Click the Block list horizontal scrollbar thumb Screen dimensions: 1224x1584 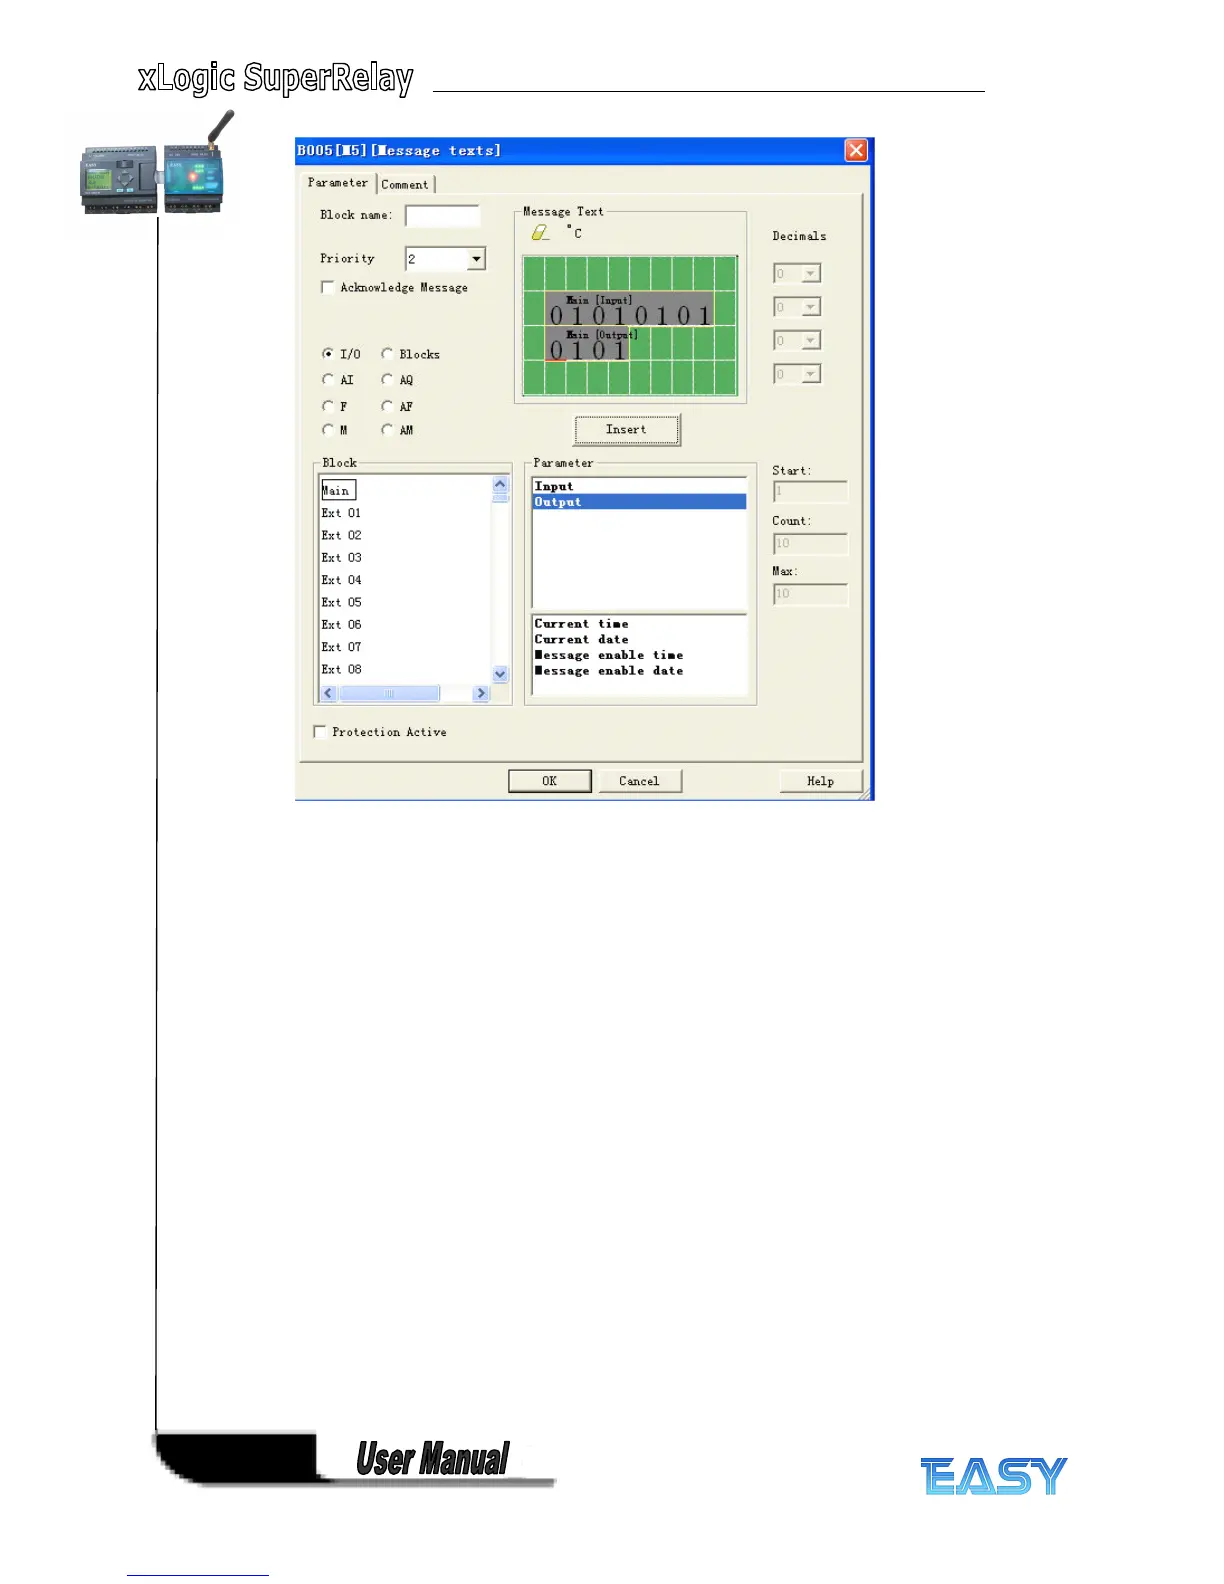tap(389, 693)
